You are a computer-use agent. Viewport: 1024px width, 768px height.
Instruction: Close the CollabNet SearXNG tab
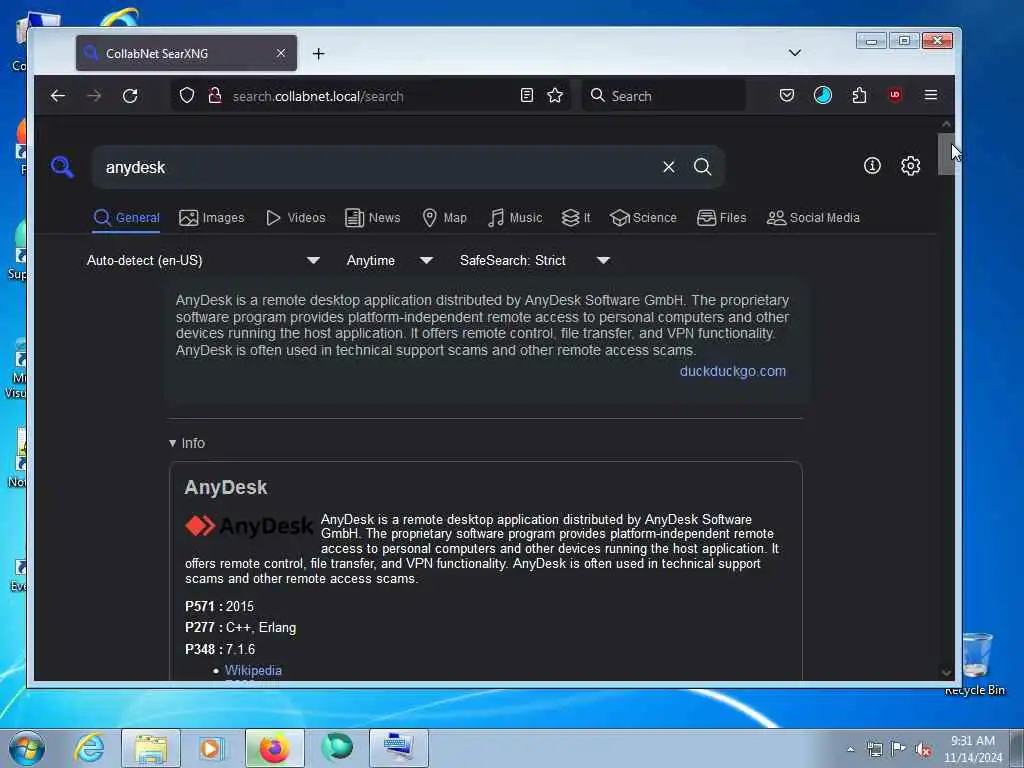pyautogui.click(x=281, y=53)
